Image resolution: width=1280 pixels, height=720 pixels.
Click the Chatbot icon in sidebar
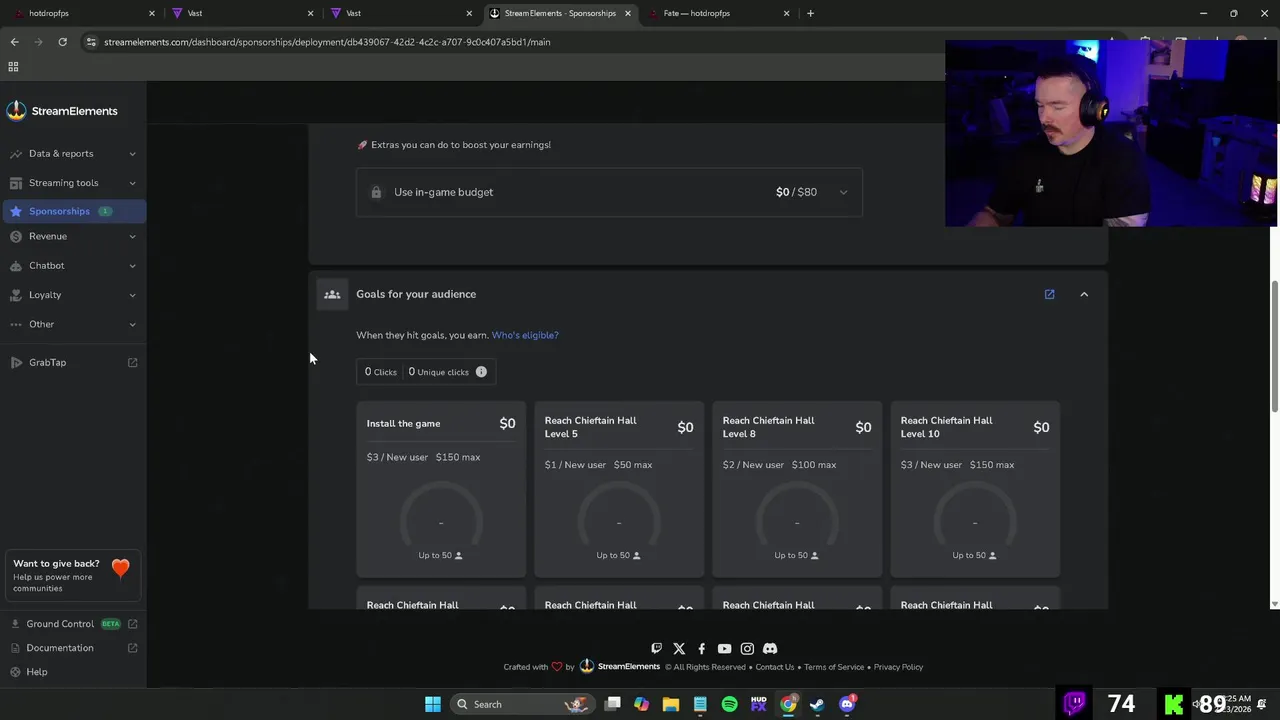[x=16, y=266]
